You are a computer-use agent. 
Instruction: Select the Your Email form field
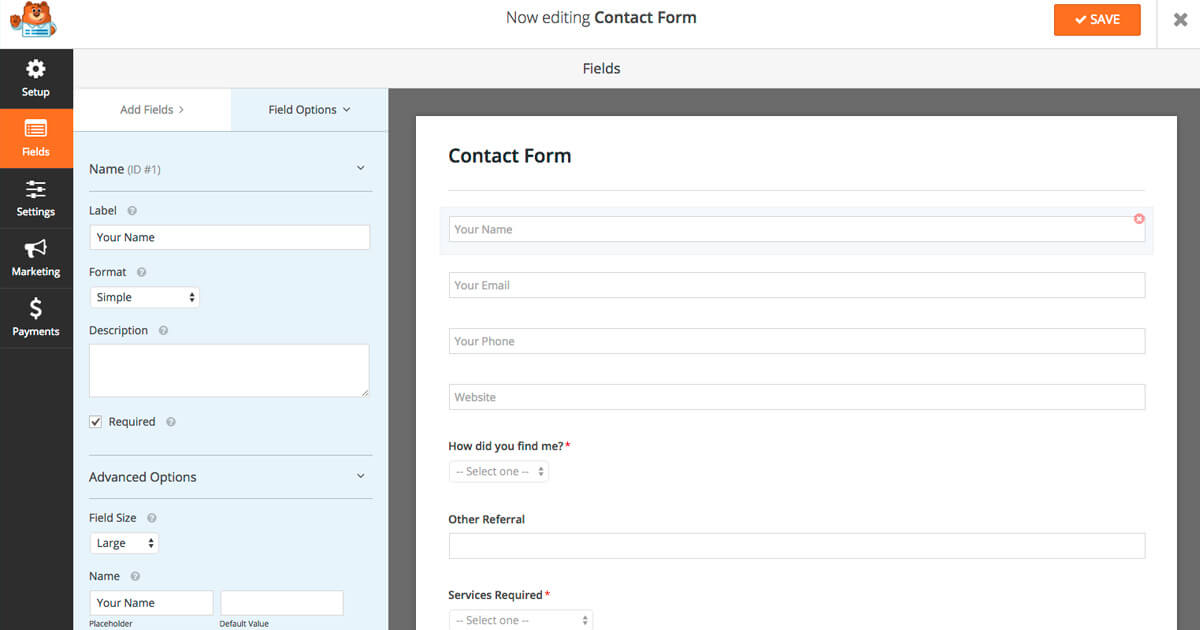pyautogui.click(x=797, y=284)
